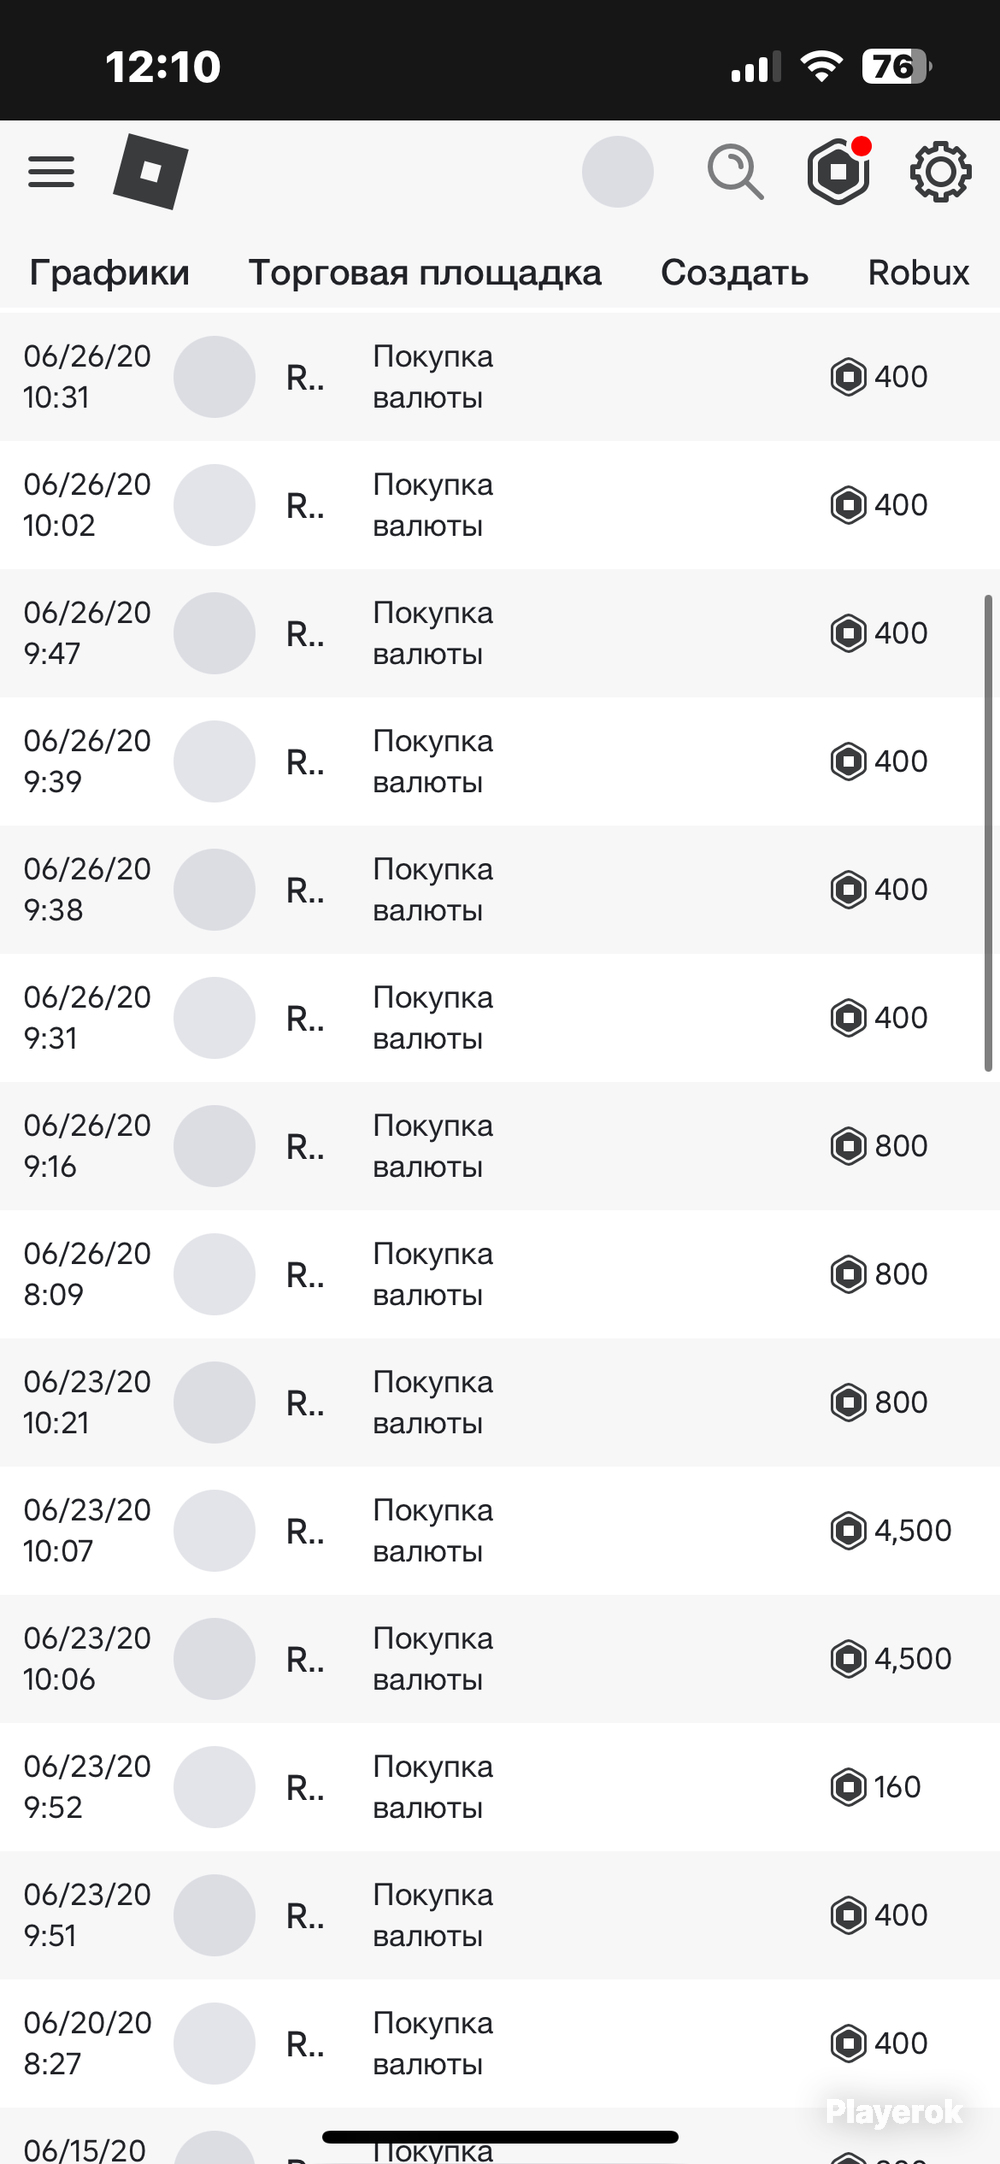Select avatar thumbnail on 06/26/20 10:31 row
Image resolution: width=1000 pixels, height=2164 pixels.
pyautogui.click(x=214, y=377)
